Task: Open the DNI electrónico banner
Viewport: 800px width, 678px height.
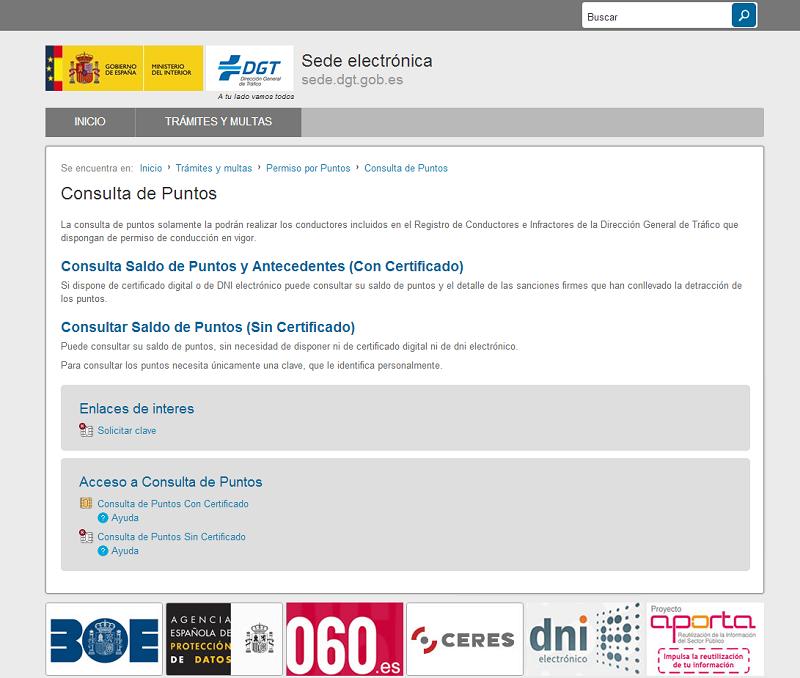Action: (x=584, y=639)
